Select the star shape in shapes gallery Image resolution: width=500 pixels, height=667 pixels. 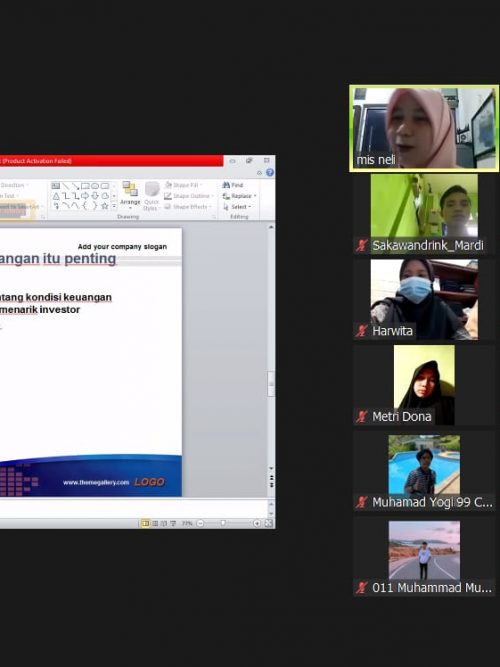(x=104, y=206)
